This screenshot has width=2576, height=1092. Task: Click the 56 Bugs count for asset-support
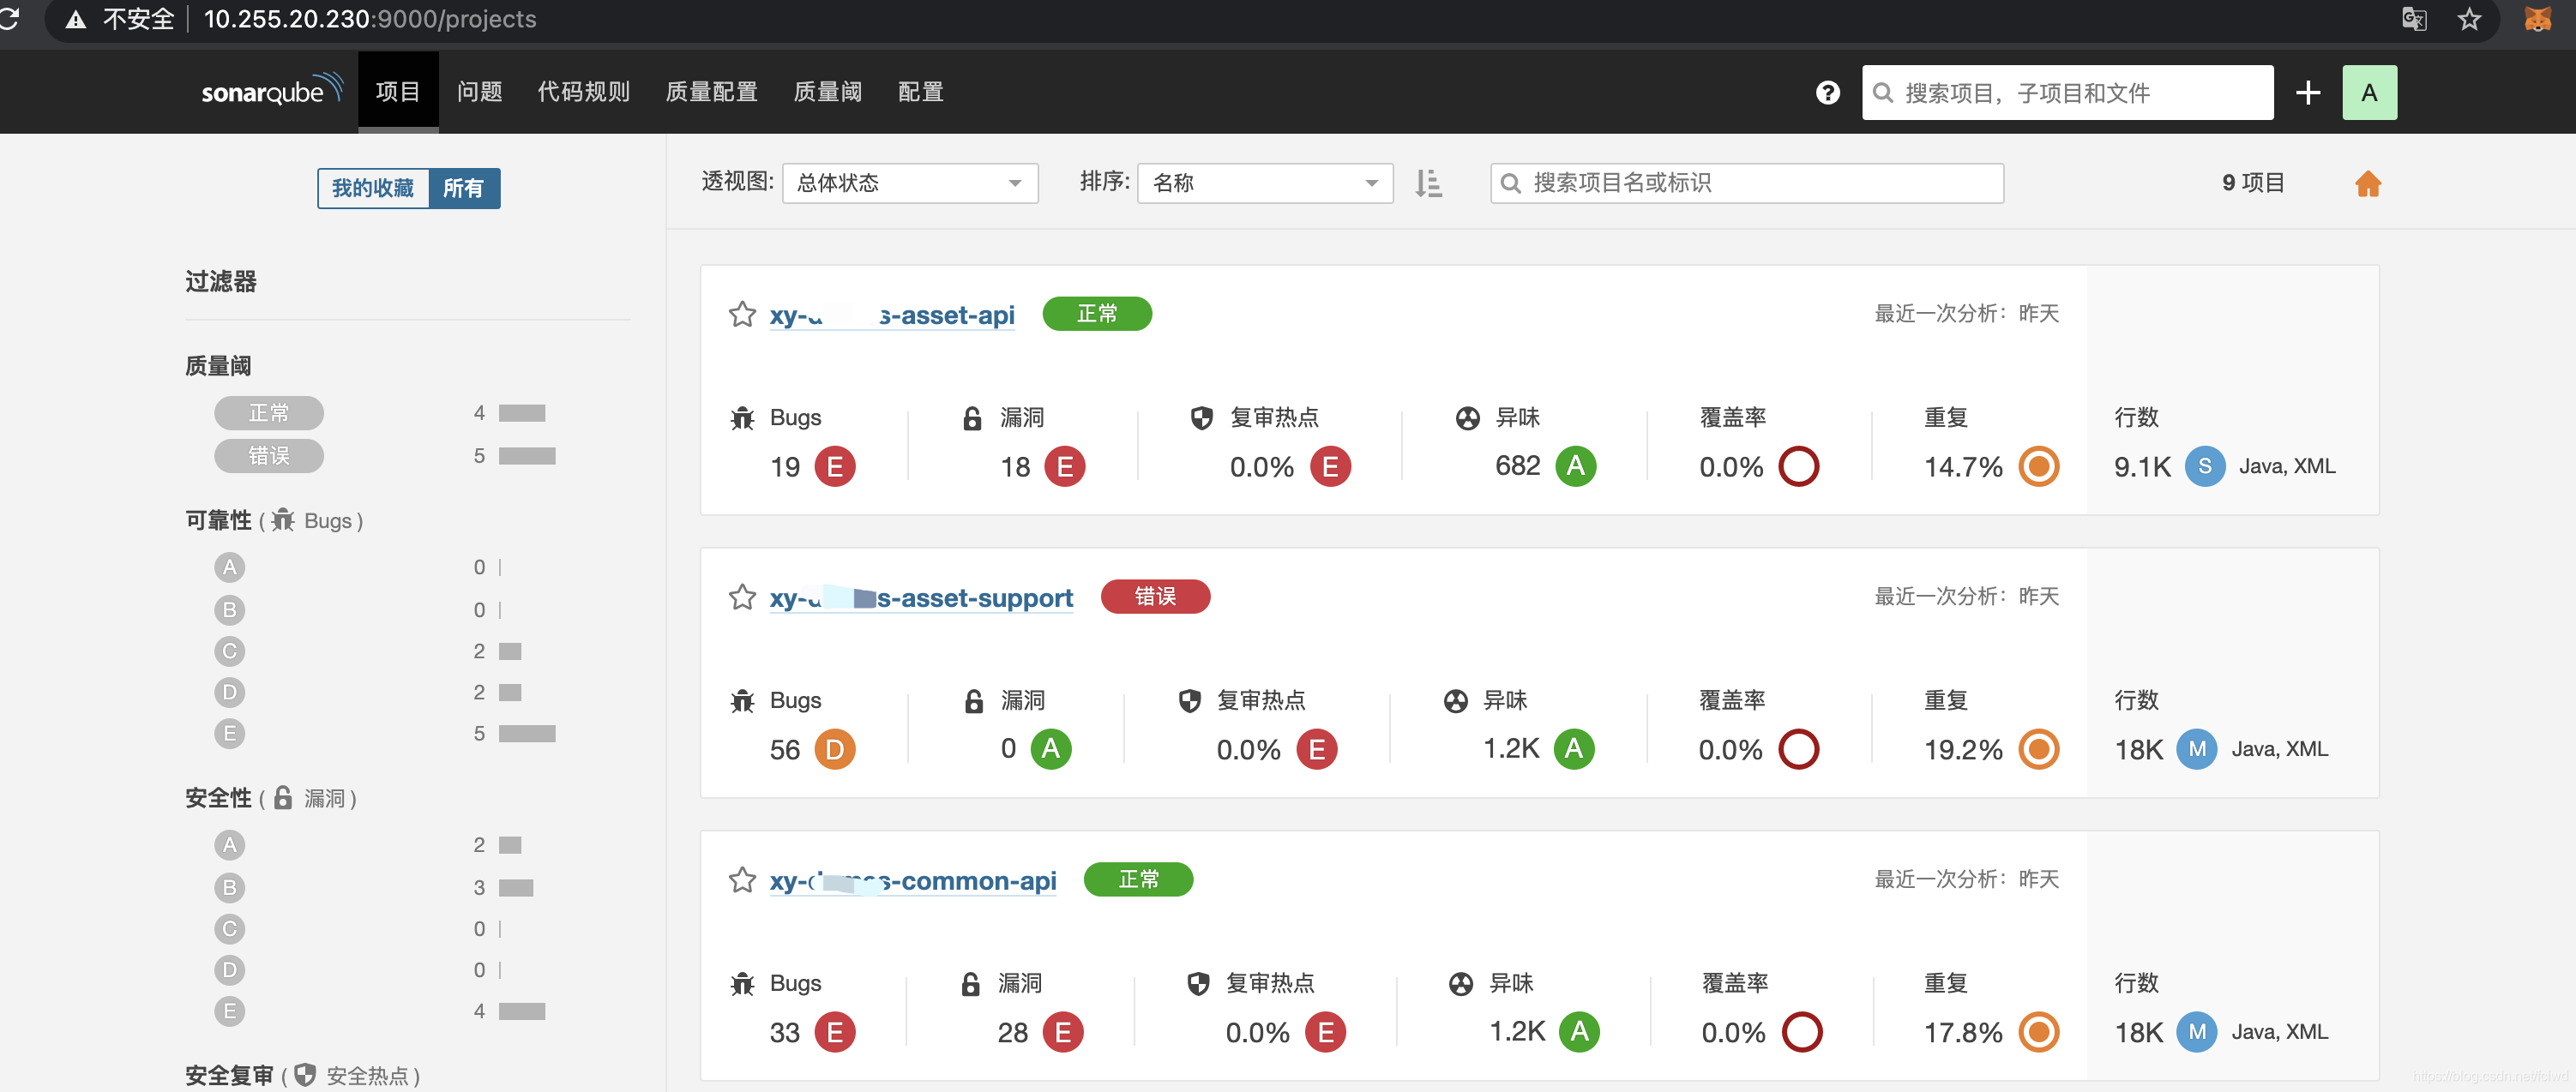(x=785, y=750)
